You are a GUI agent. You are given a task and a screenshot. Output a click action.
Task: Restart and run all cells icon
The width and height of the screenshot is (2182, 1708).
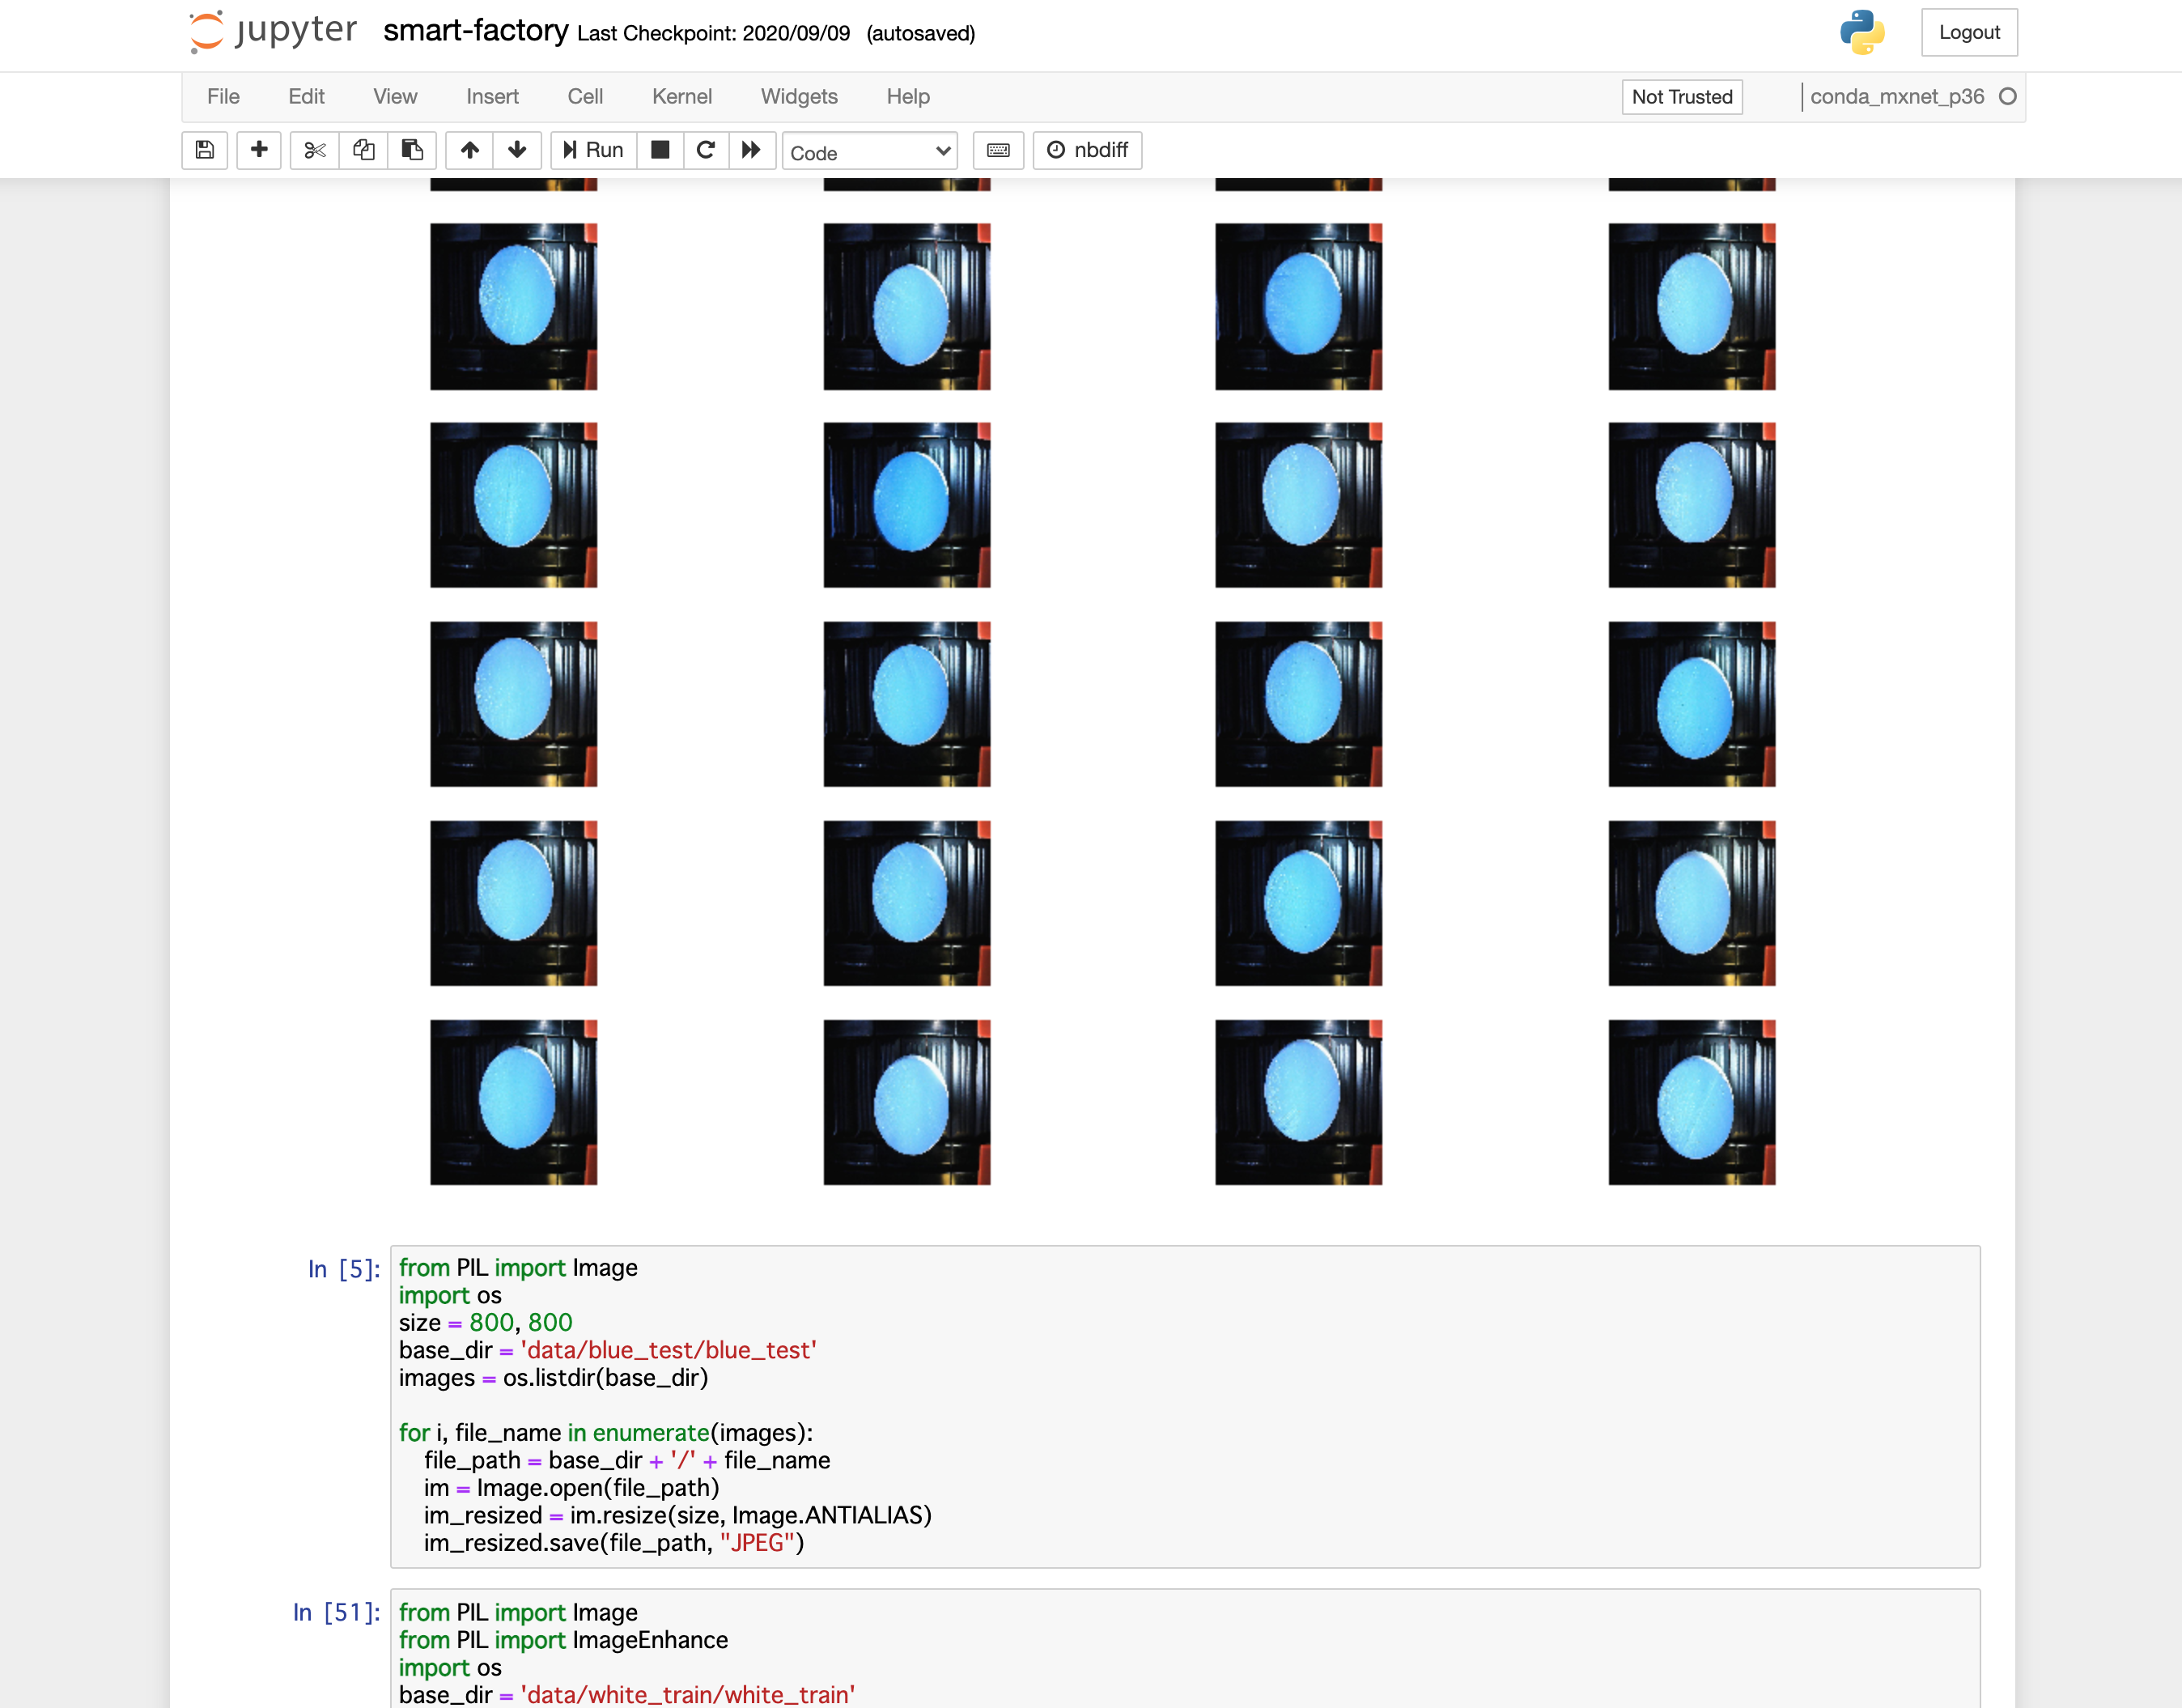pos(751,150)
